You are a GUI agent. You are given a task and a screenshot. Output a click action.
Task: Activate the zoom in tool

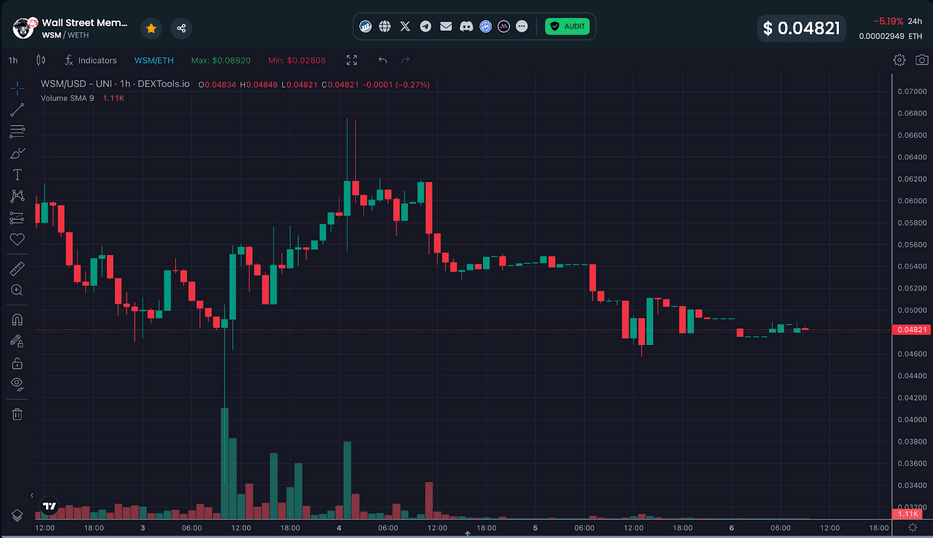[x=17, y=290]
